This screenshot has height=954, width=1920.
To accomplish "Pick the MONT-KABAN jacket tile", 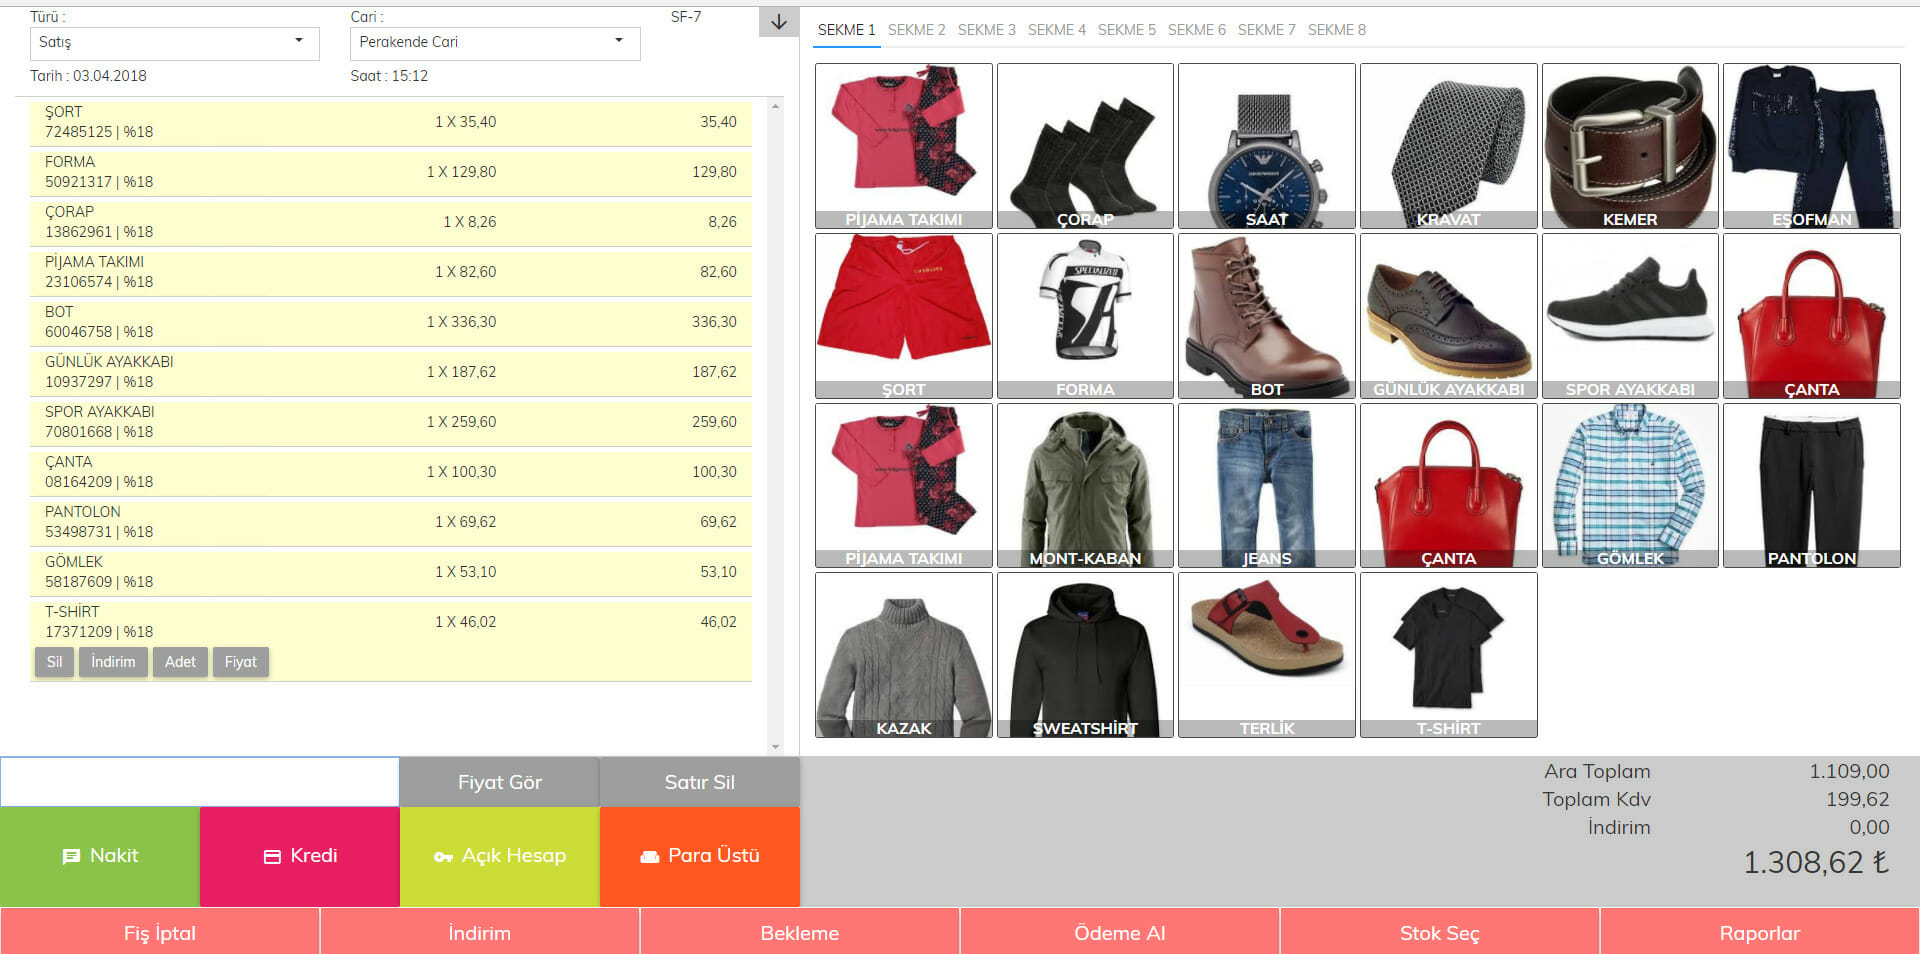I will 1085,486.
